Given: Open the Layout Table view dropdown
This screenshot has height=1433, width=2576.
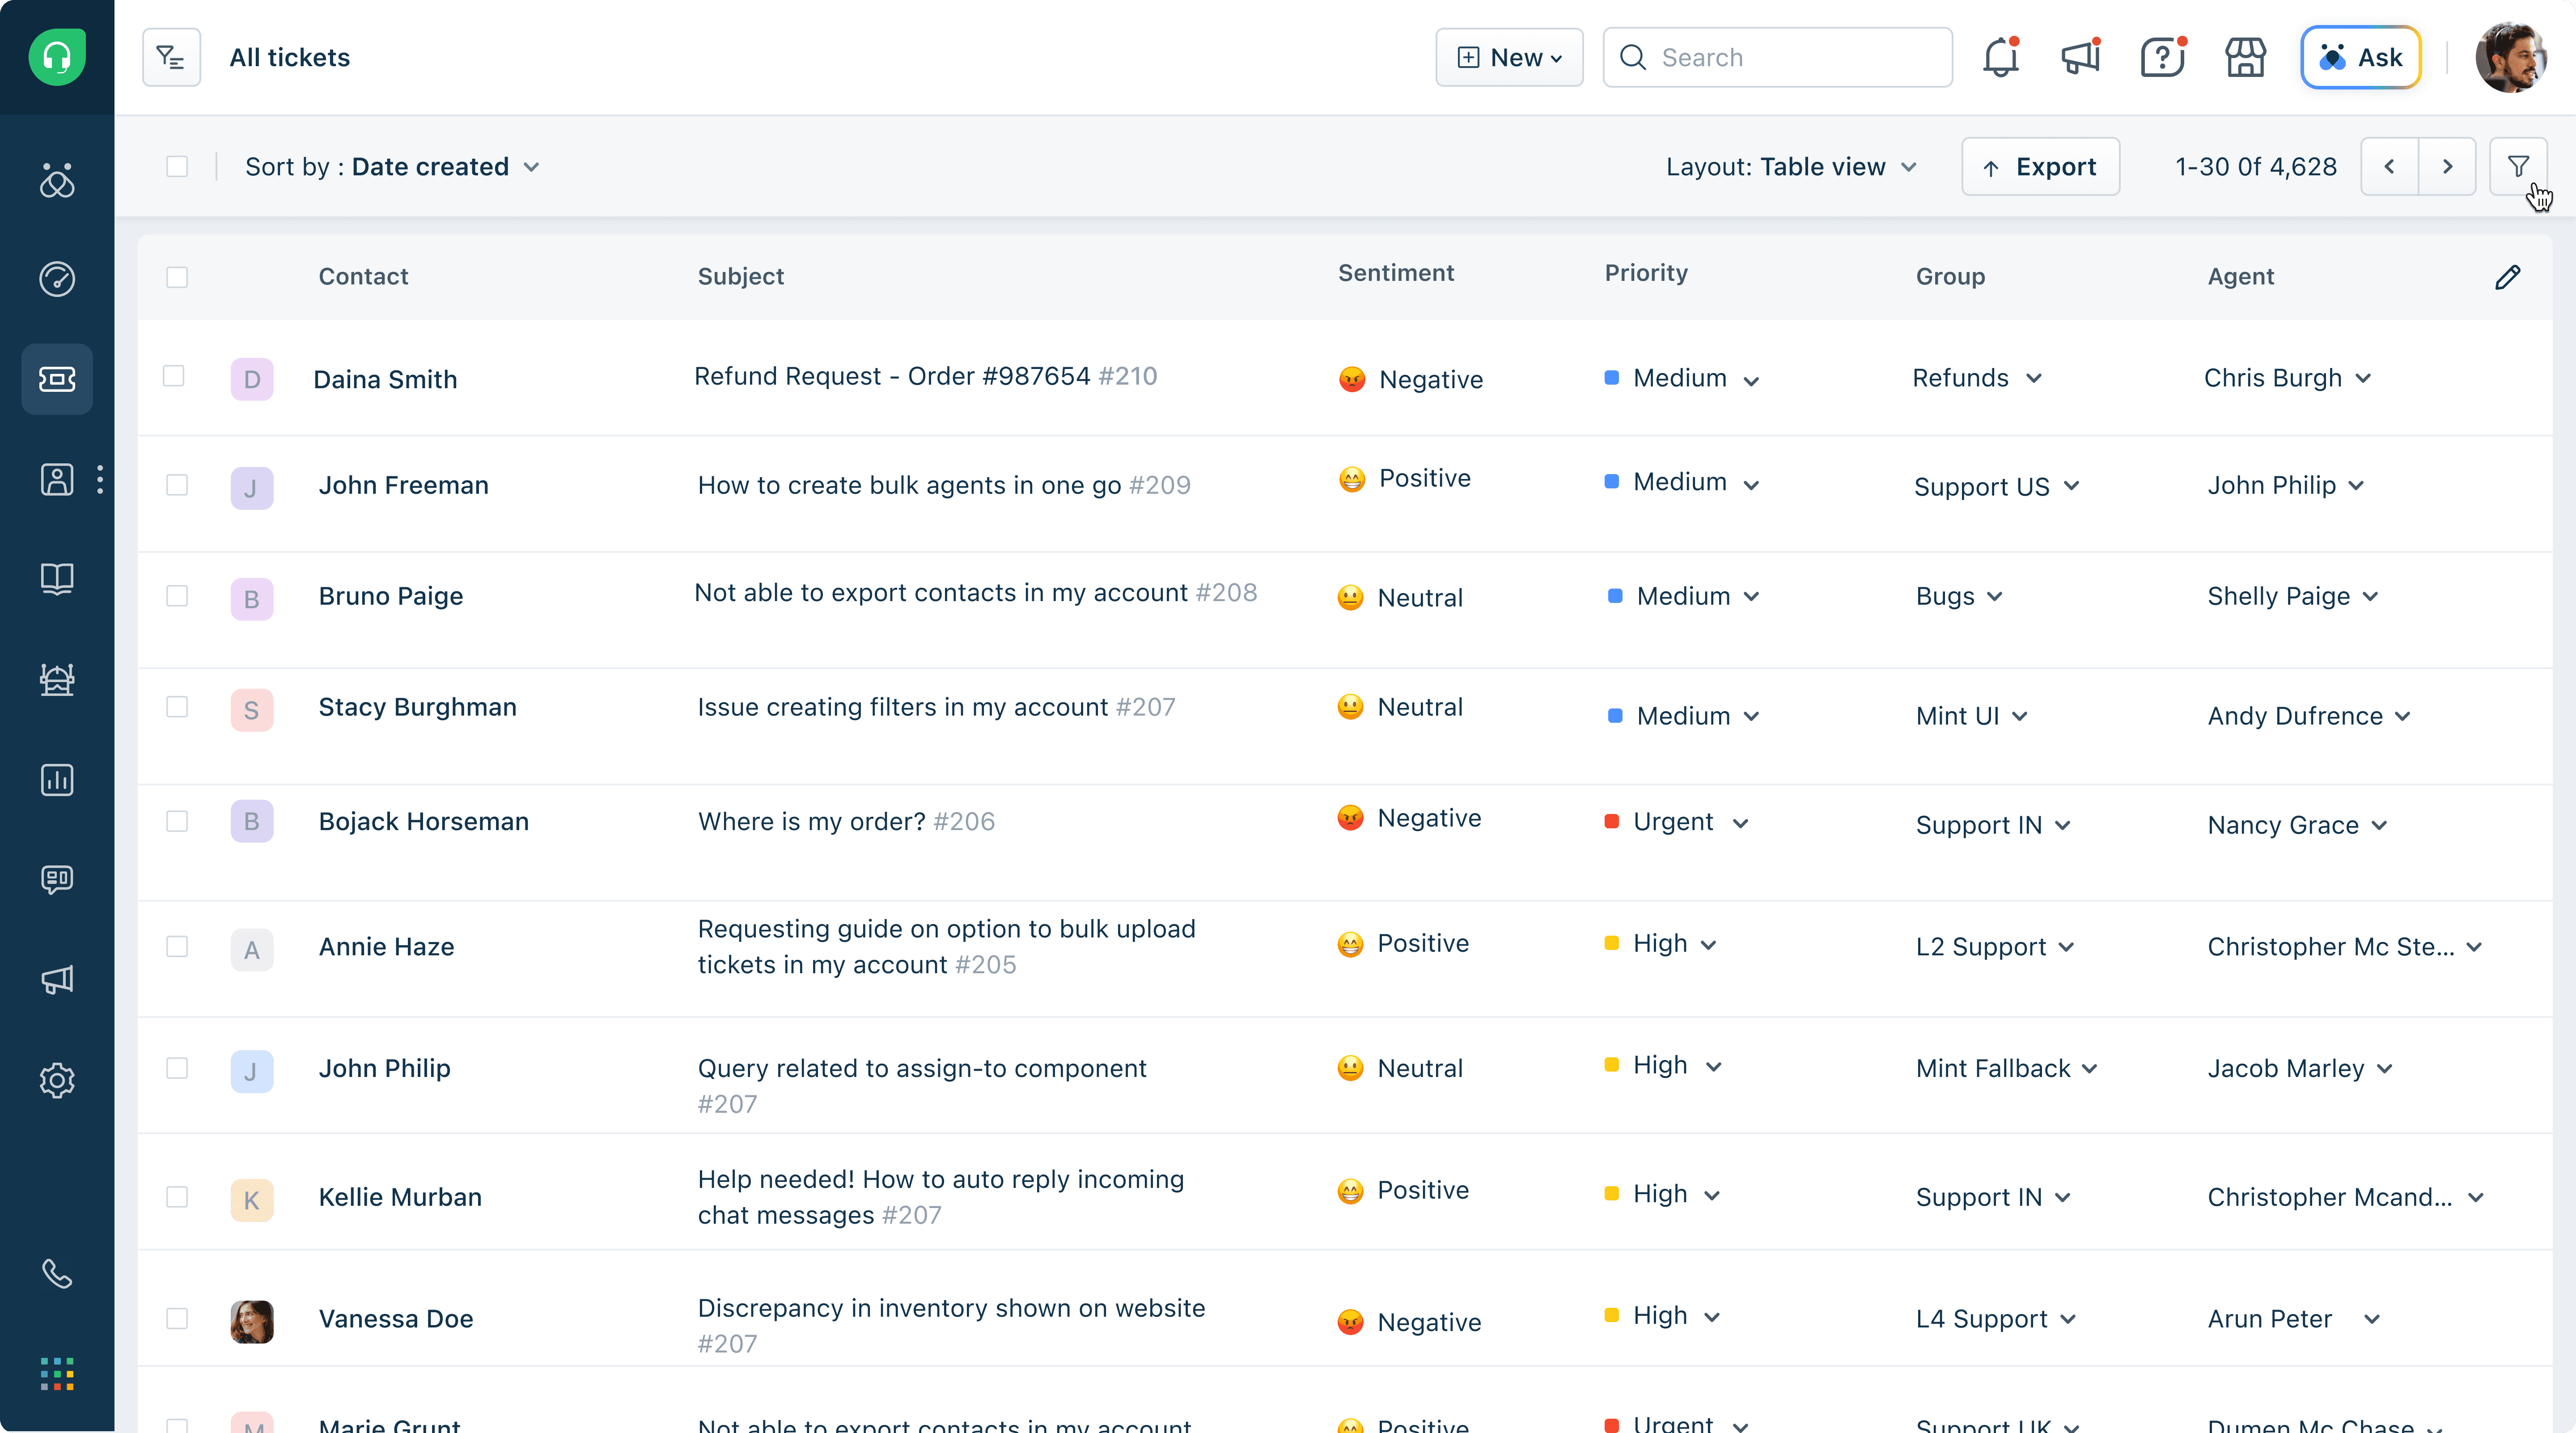Looking at the screenshot, I should (x=1791, y=166).
